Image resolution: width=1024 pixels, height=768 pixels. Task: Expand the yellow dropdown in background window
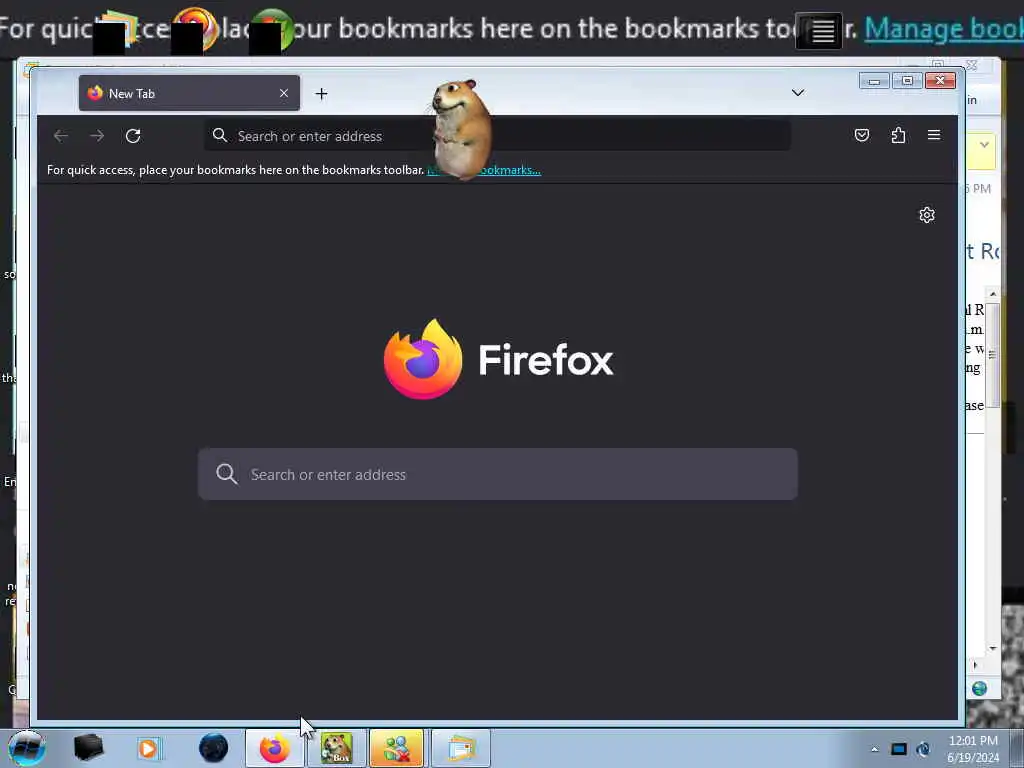[984, 144]
